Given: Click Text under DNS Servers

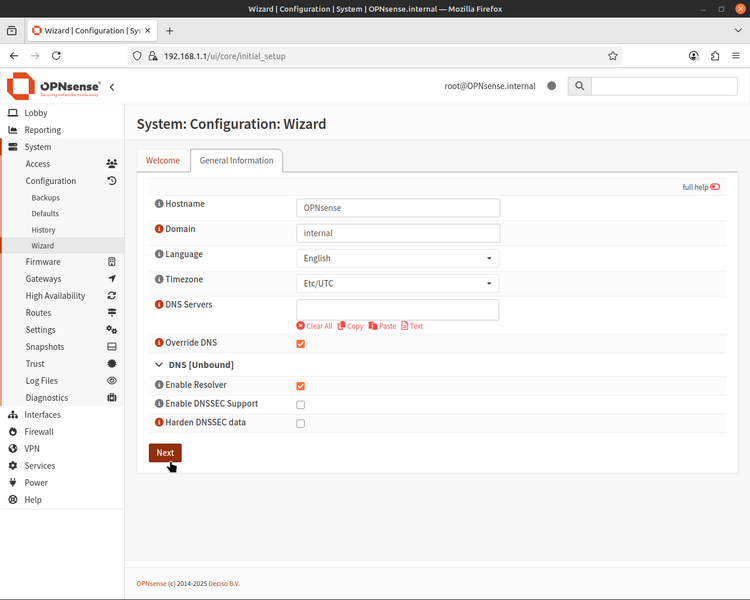Looking at the screenshot, I should click(x=412, y=326).
